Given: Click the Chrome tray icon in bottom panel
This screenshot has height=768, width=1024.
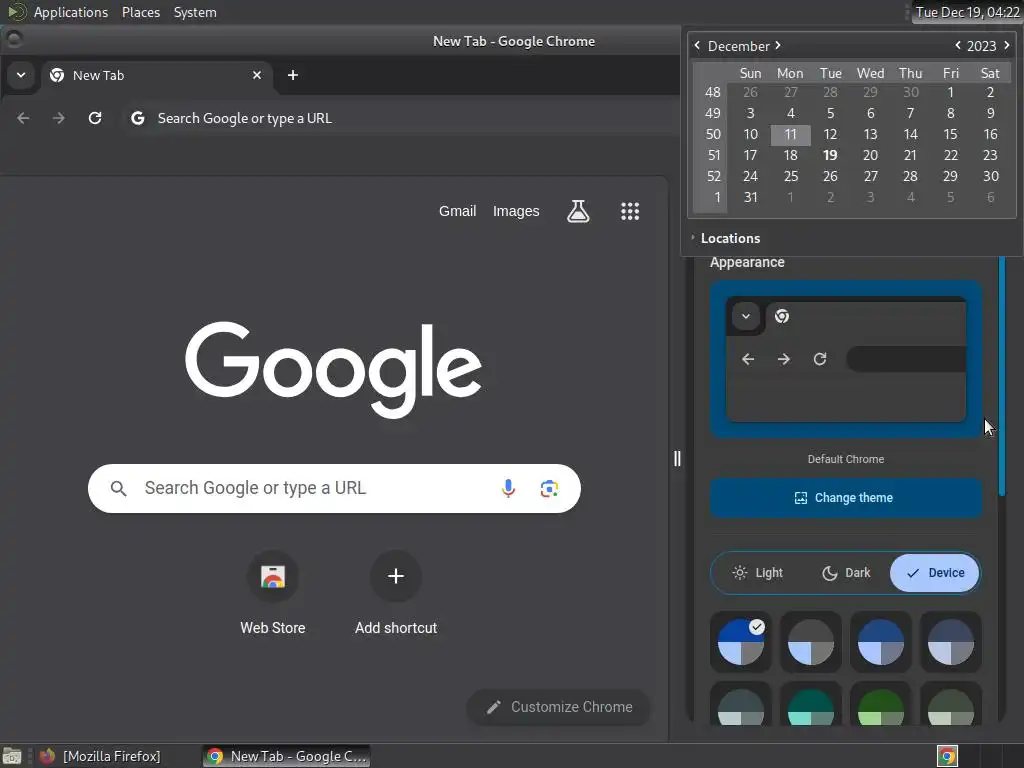Looking at the screenshot, I should [948, 756].
